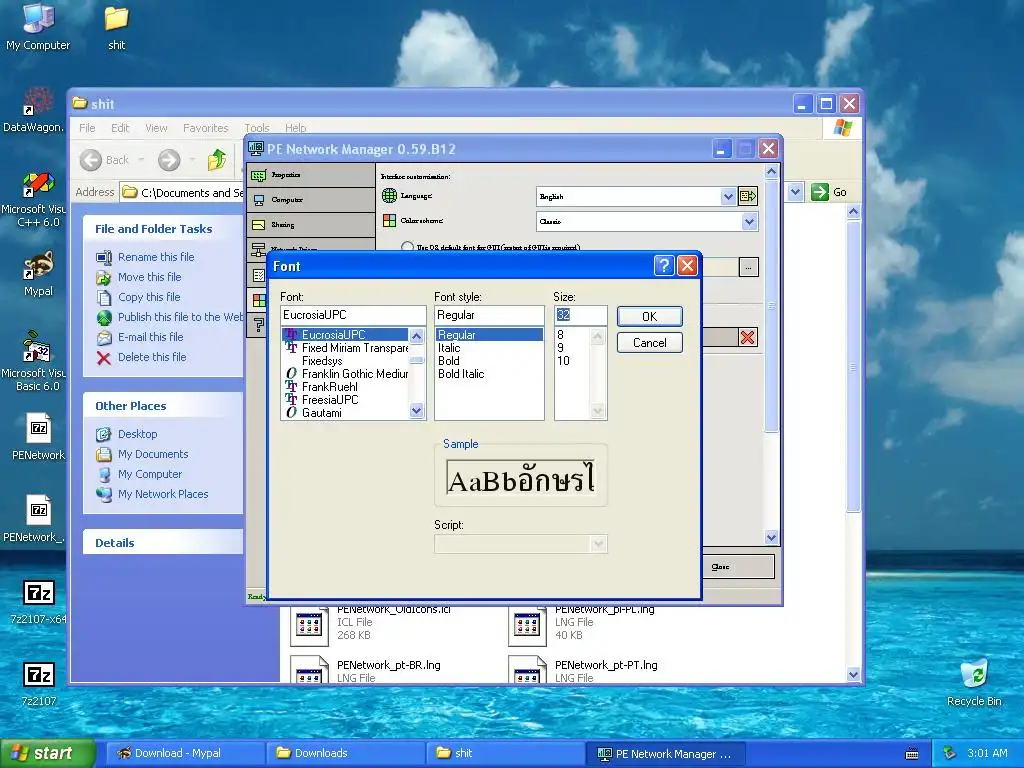Click Up folder icon in Explorer toolbar

click(x=216, y=160)
